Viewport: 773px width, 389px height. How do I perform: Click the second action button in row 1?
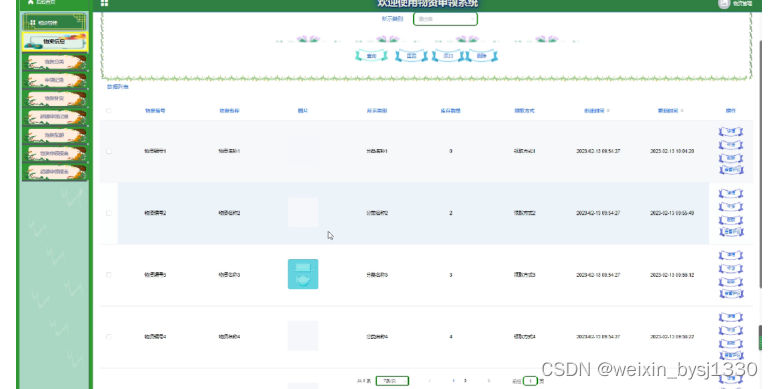click(731, 144)
